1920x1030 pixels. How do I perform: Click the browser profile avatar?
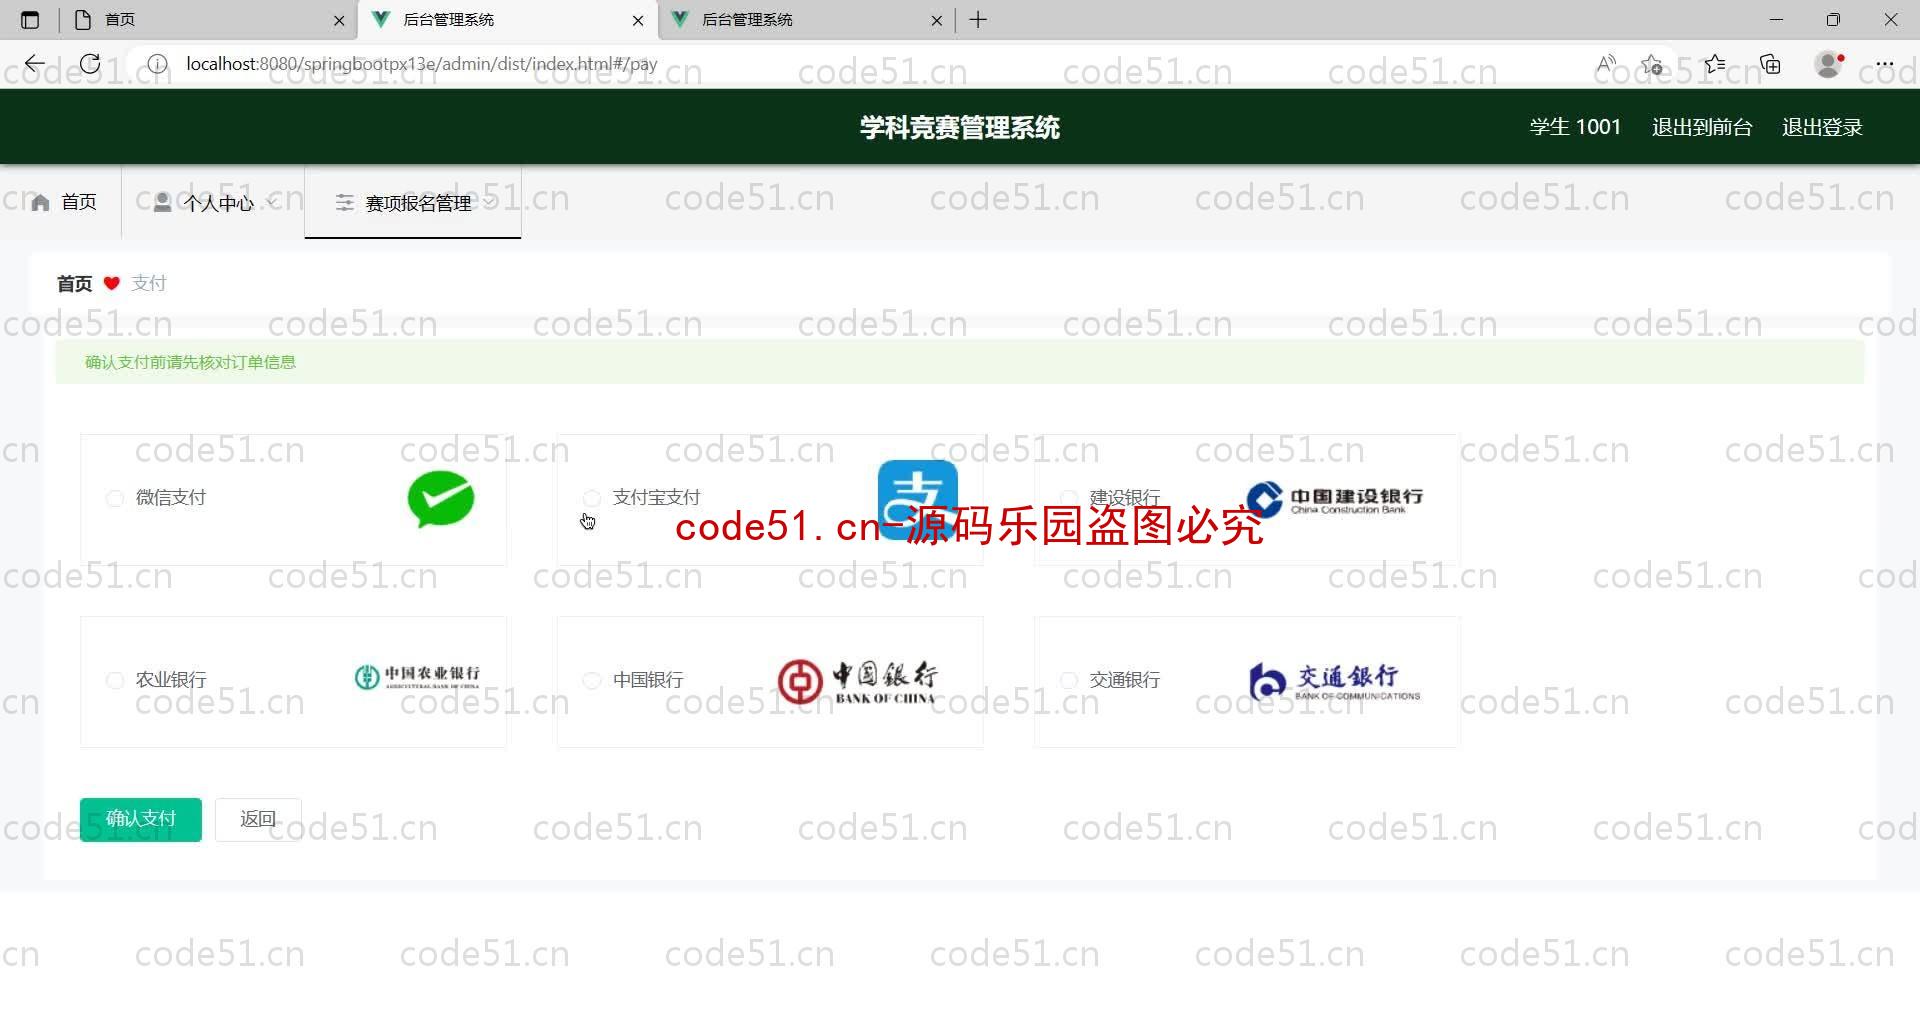[x=1829, y=64]
